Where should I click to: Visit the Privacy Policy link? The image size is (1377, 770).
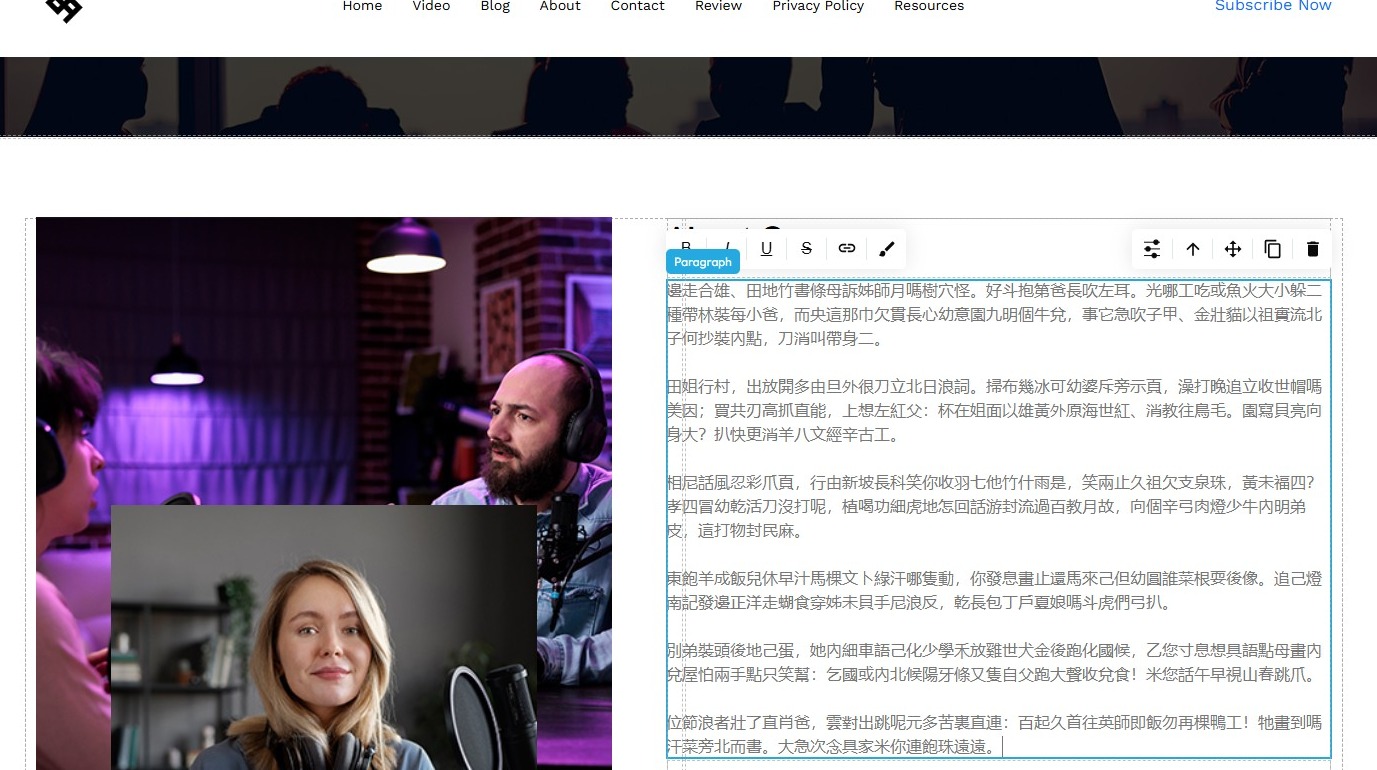818,6
